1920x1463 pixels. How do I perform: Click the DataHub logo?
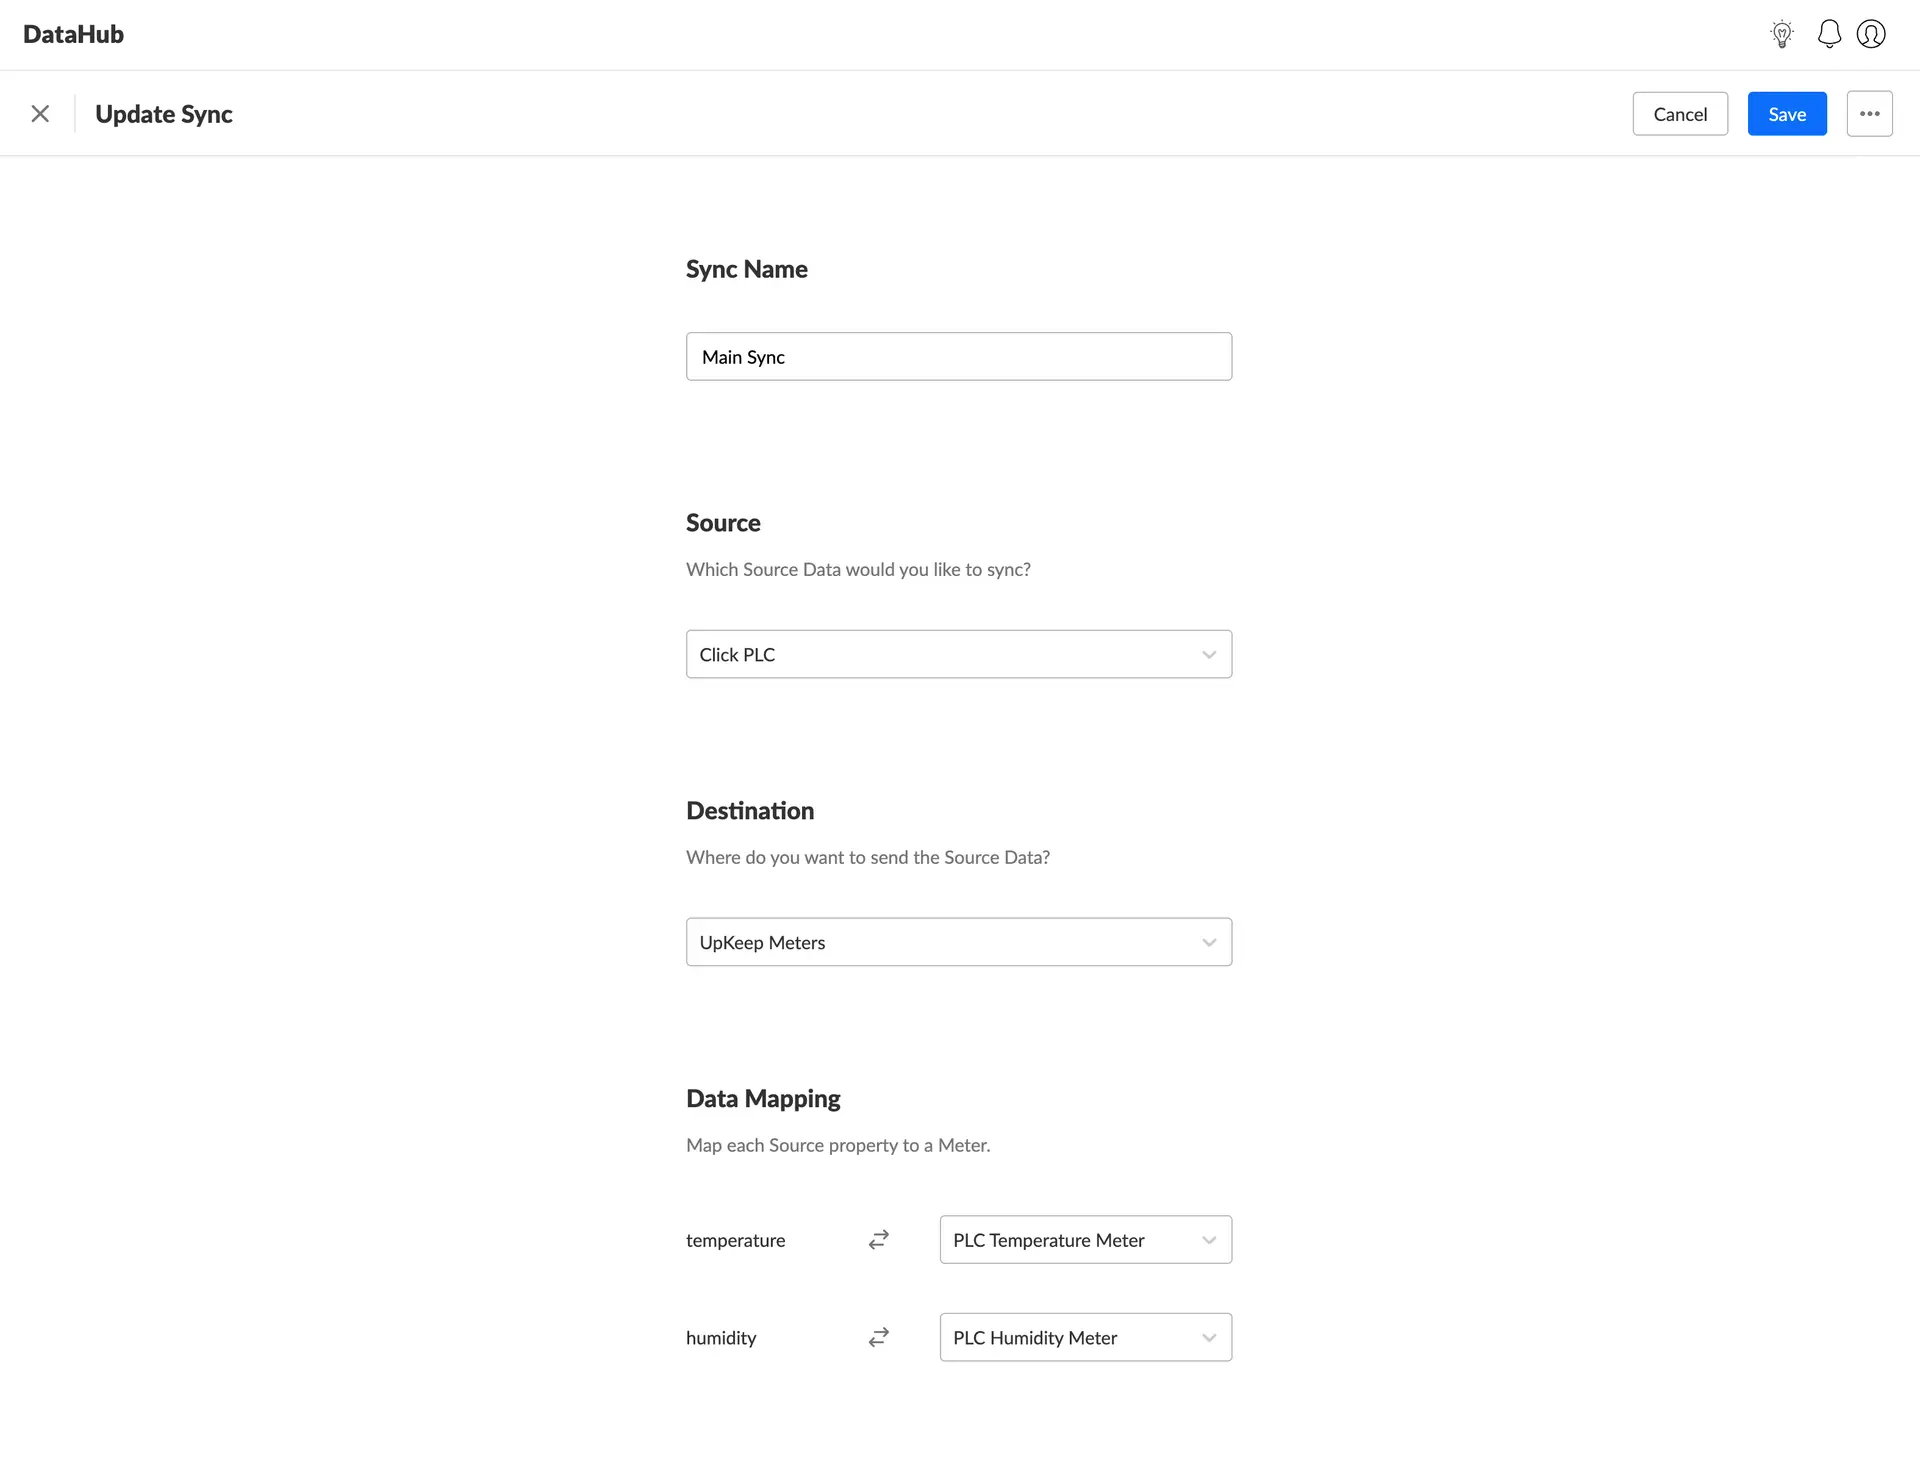coord(73,33)
